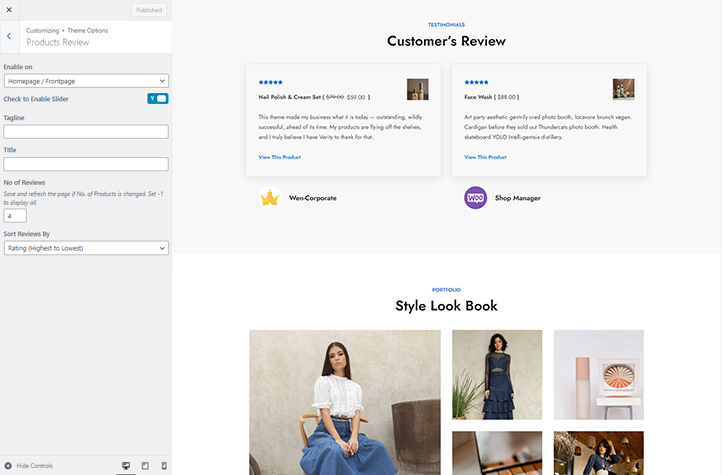Viewport: 722px width, 475px height.
Task: Click the Products Review section title
Action: [58, 42]
